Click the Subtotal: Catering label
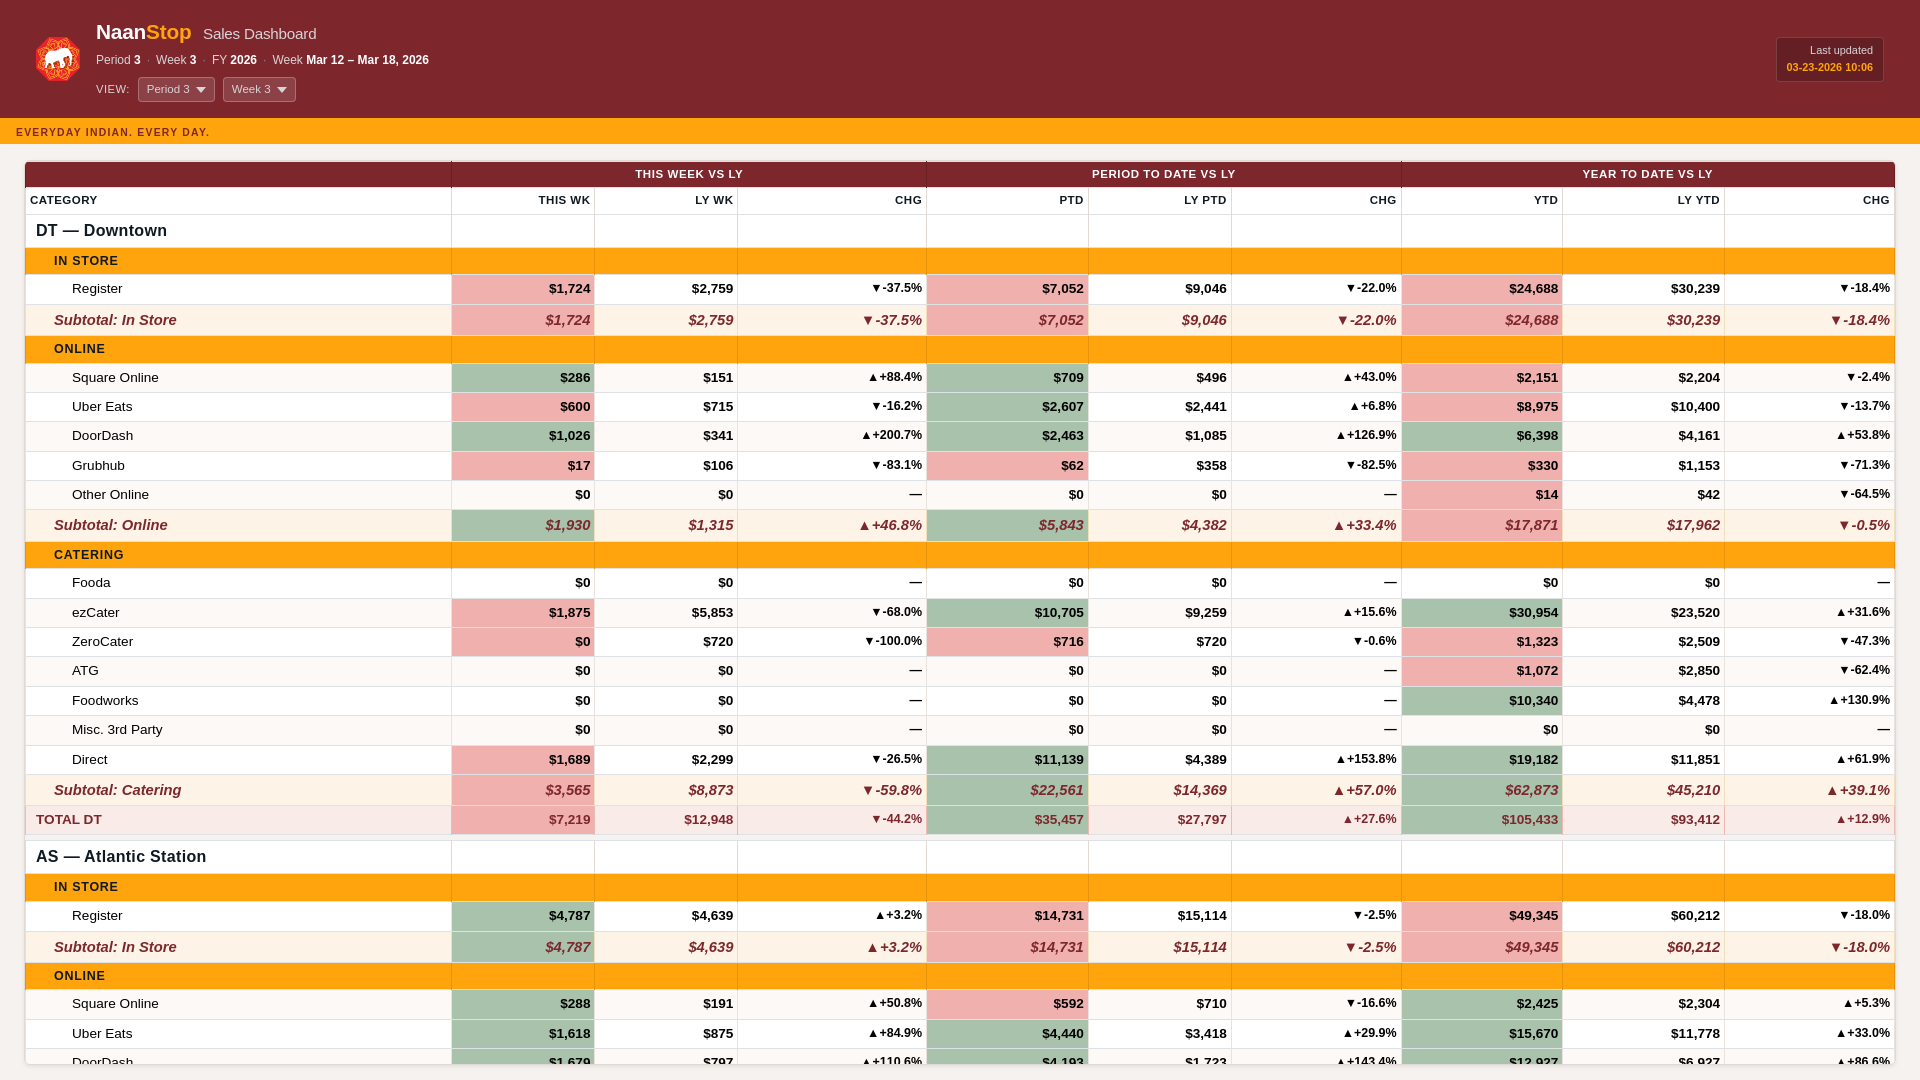 click(118, 790)
